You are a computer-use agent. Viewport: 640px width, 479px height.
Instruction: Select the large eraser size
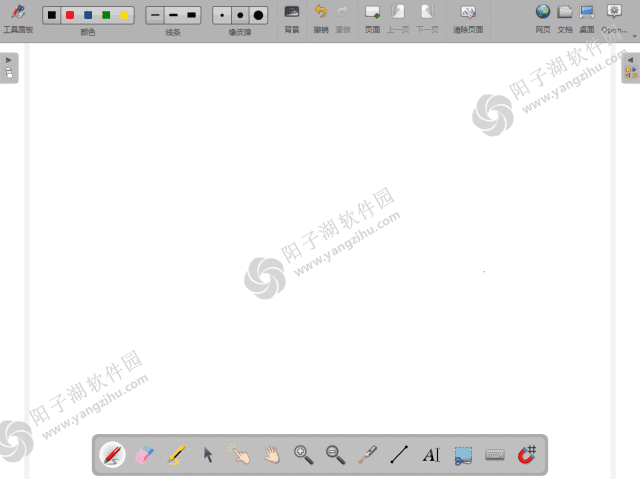[x=258, y=15]
